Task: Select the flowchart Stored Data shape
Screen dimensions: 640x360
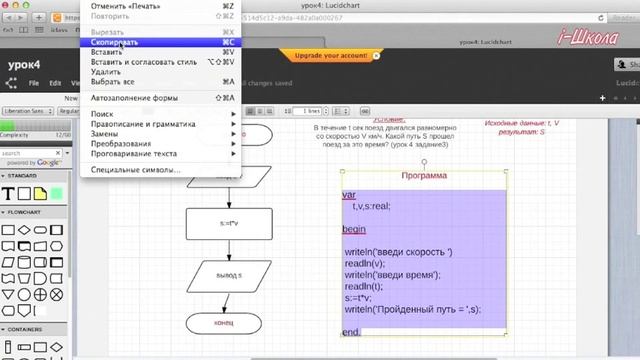Action: [56, 278]
